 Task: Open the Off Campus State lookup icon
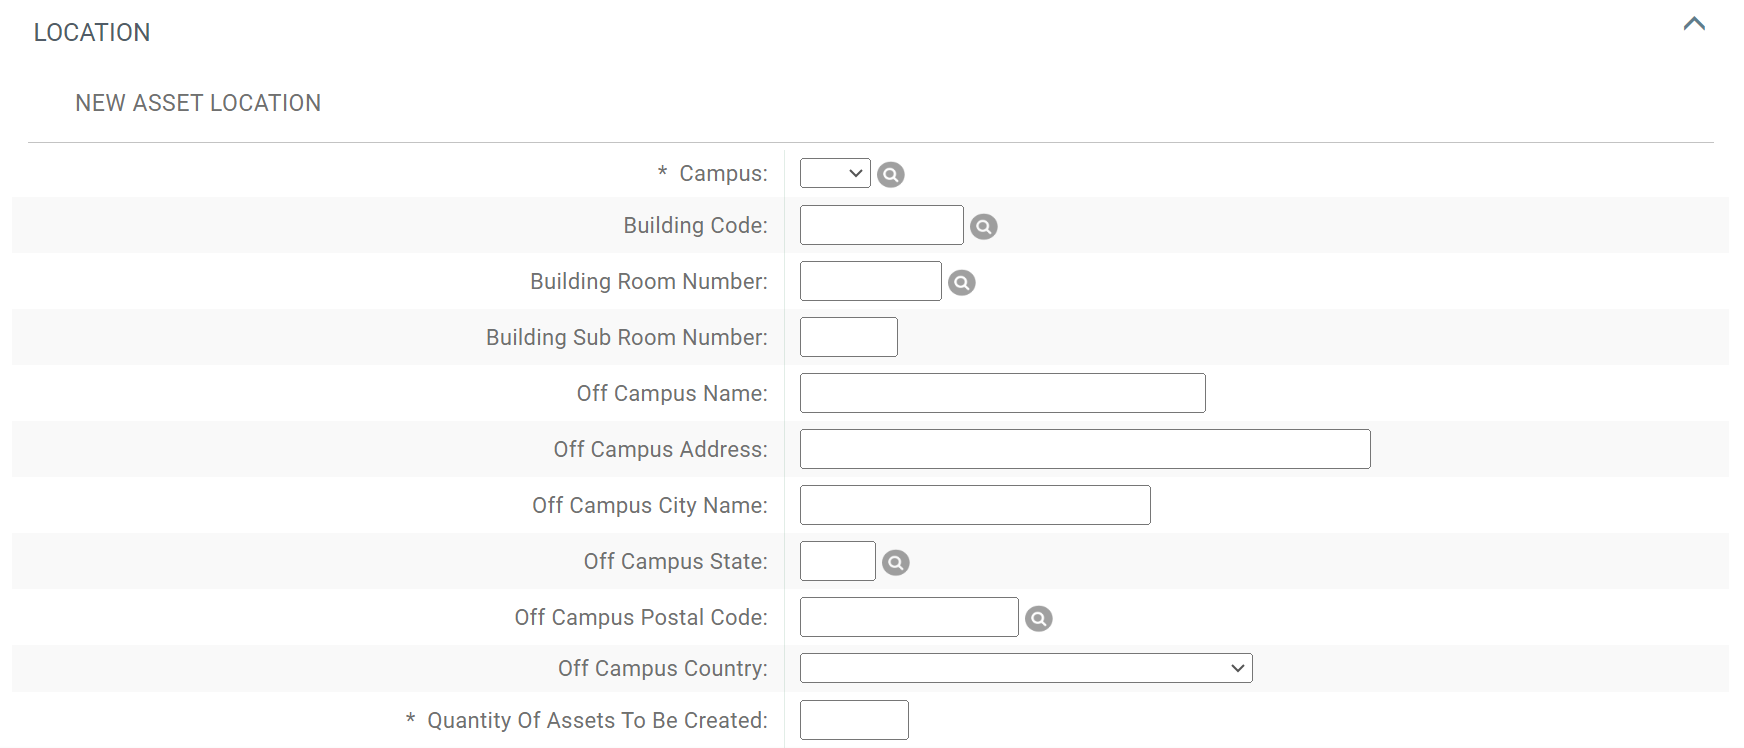pyautogui.click(x=895, y=563)
